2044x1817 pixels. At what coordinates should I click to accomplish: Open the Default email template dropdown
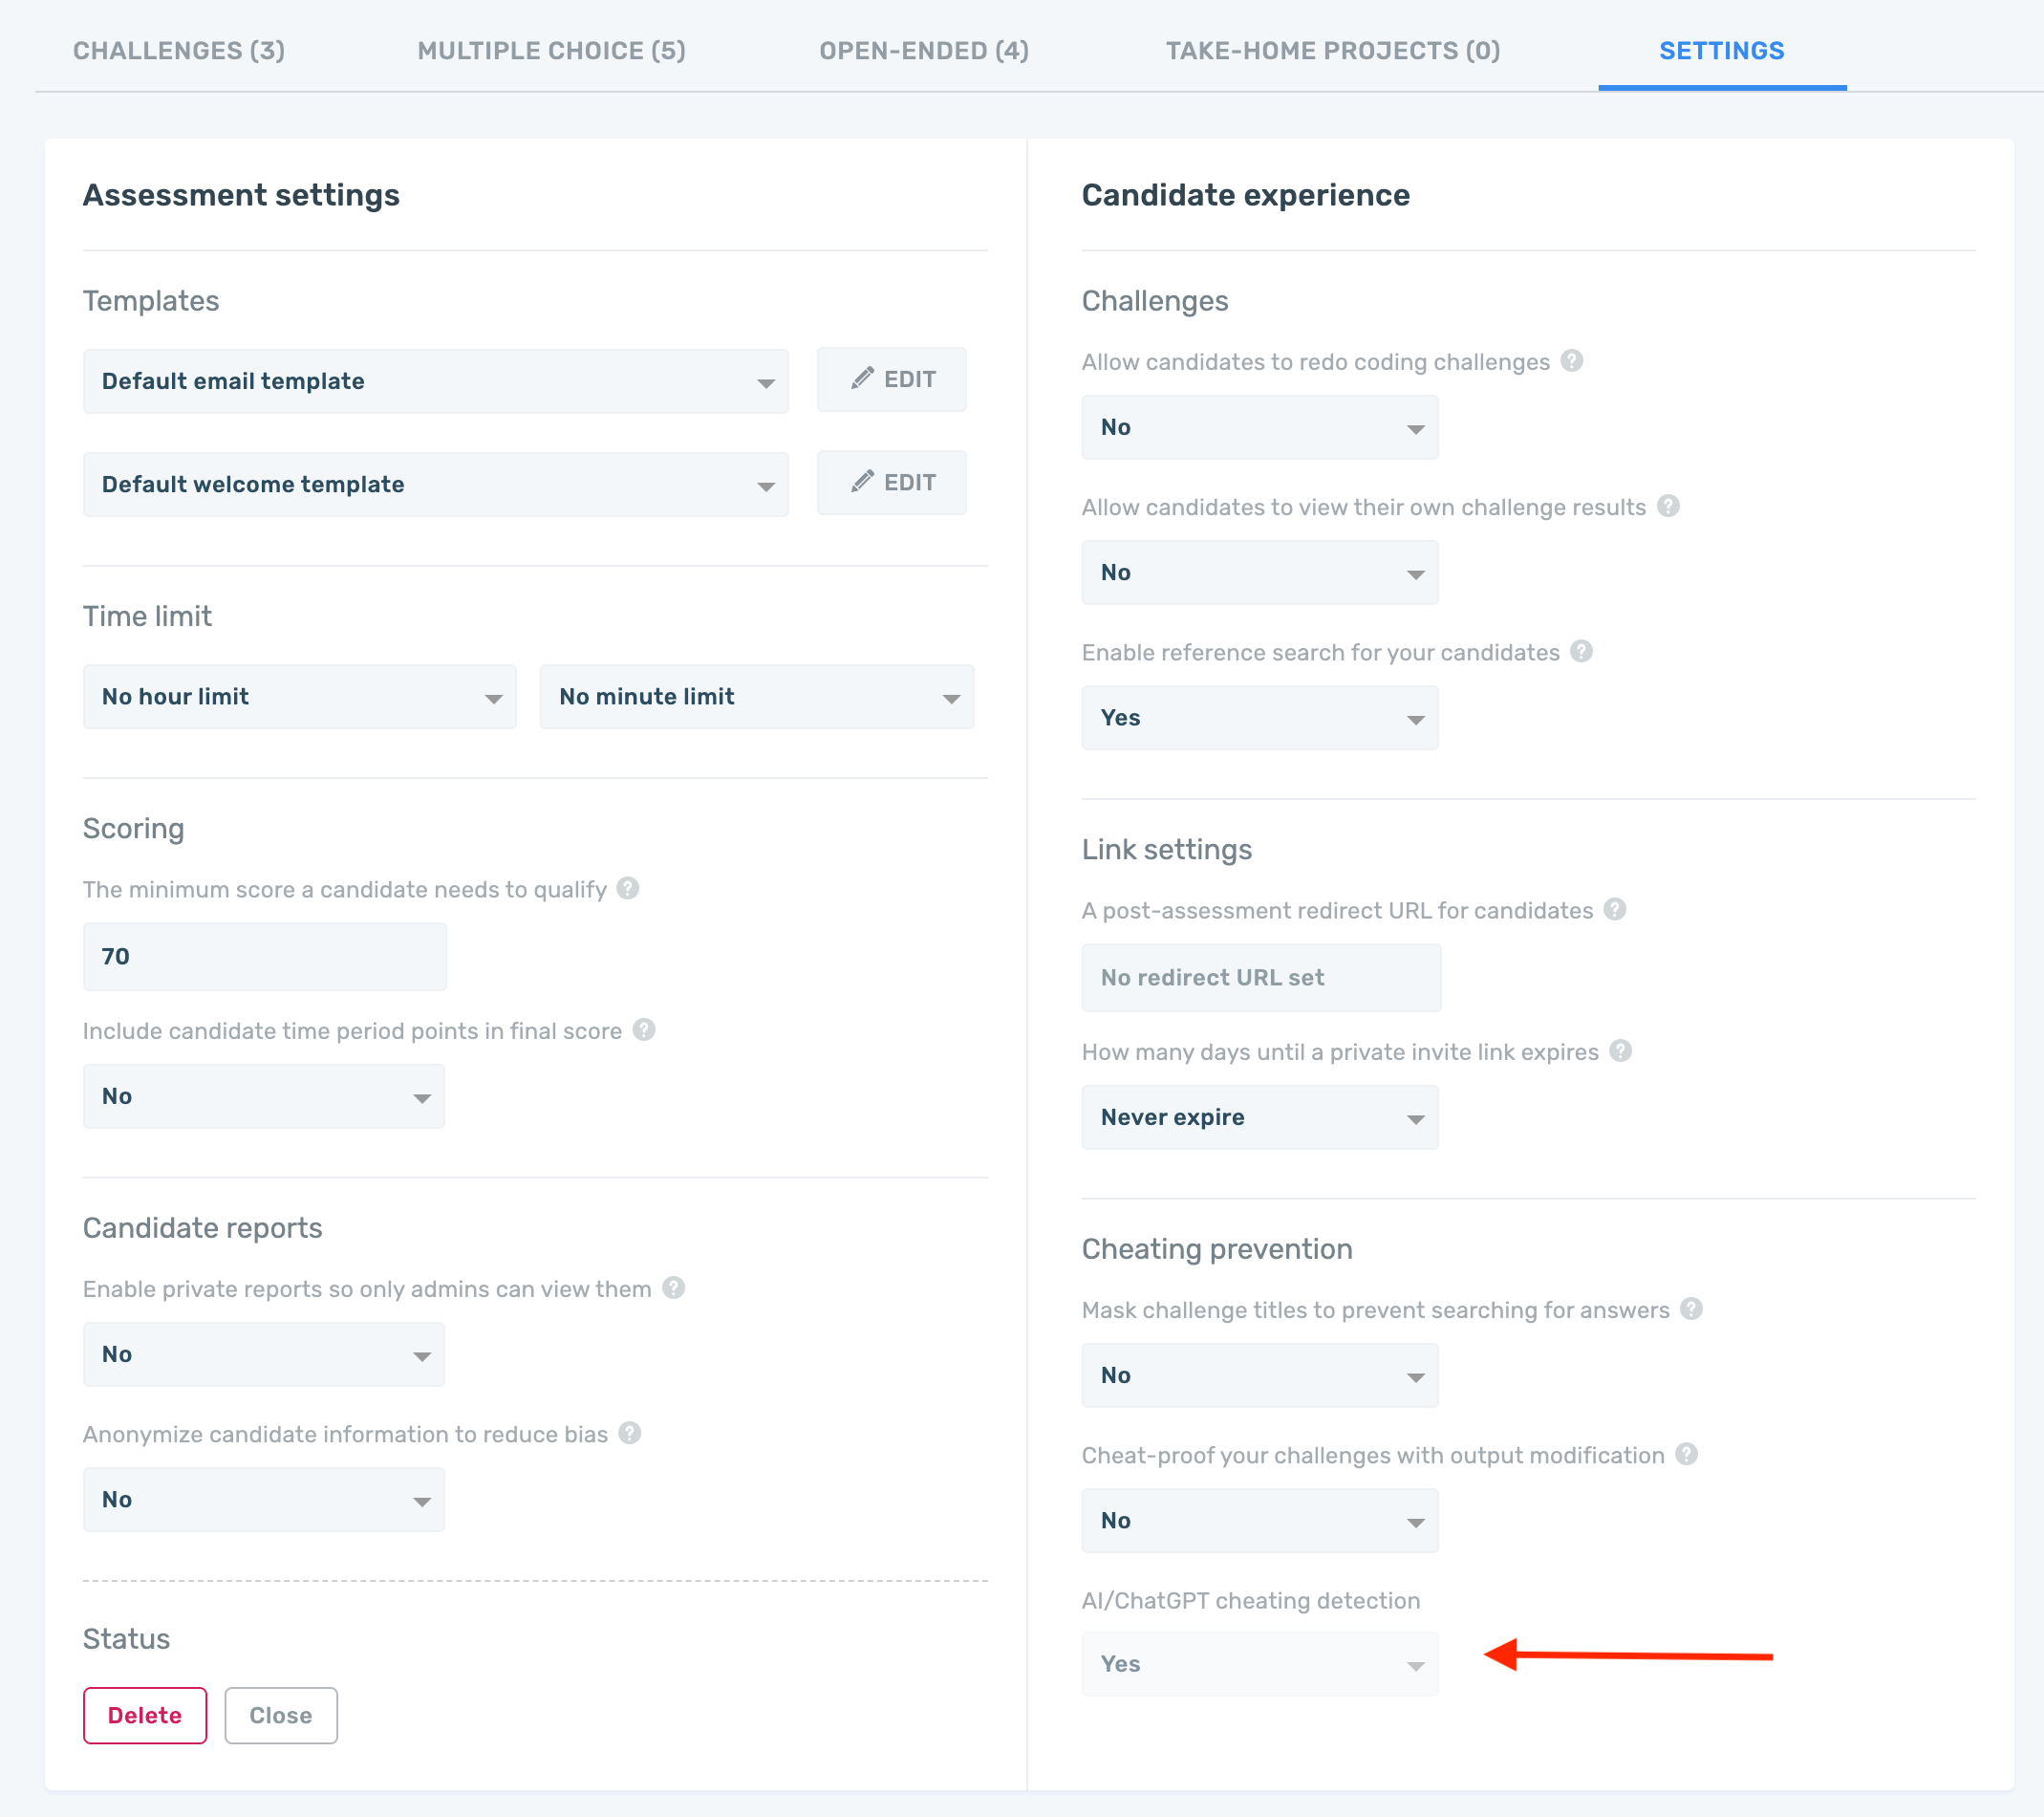pos(436,381)
